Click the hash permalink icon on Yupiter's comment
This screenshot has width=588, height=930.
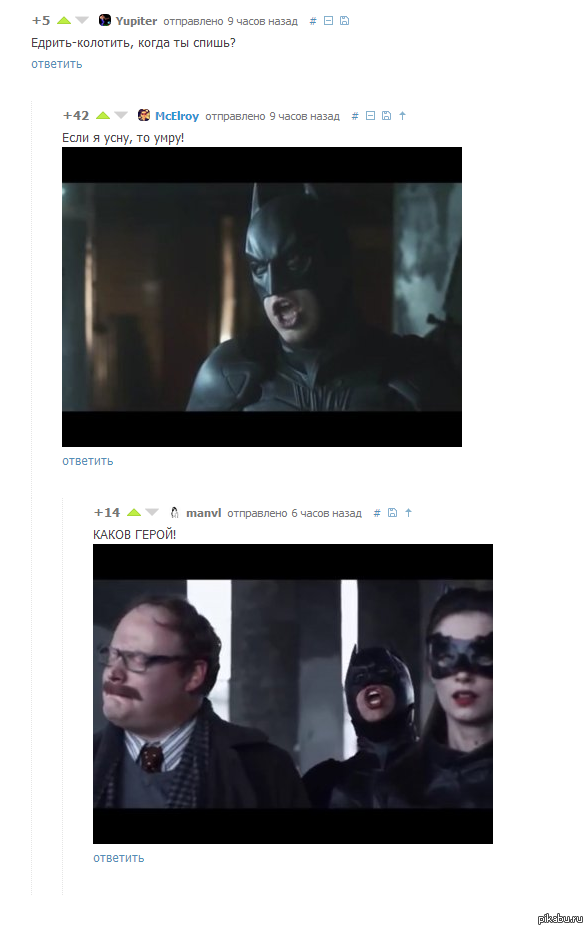click(x=313, y=21)
